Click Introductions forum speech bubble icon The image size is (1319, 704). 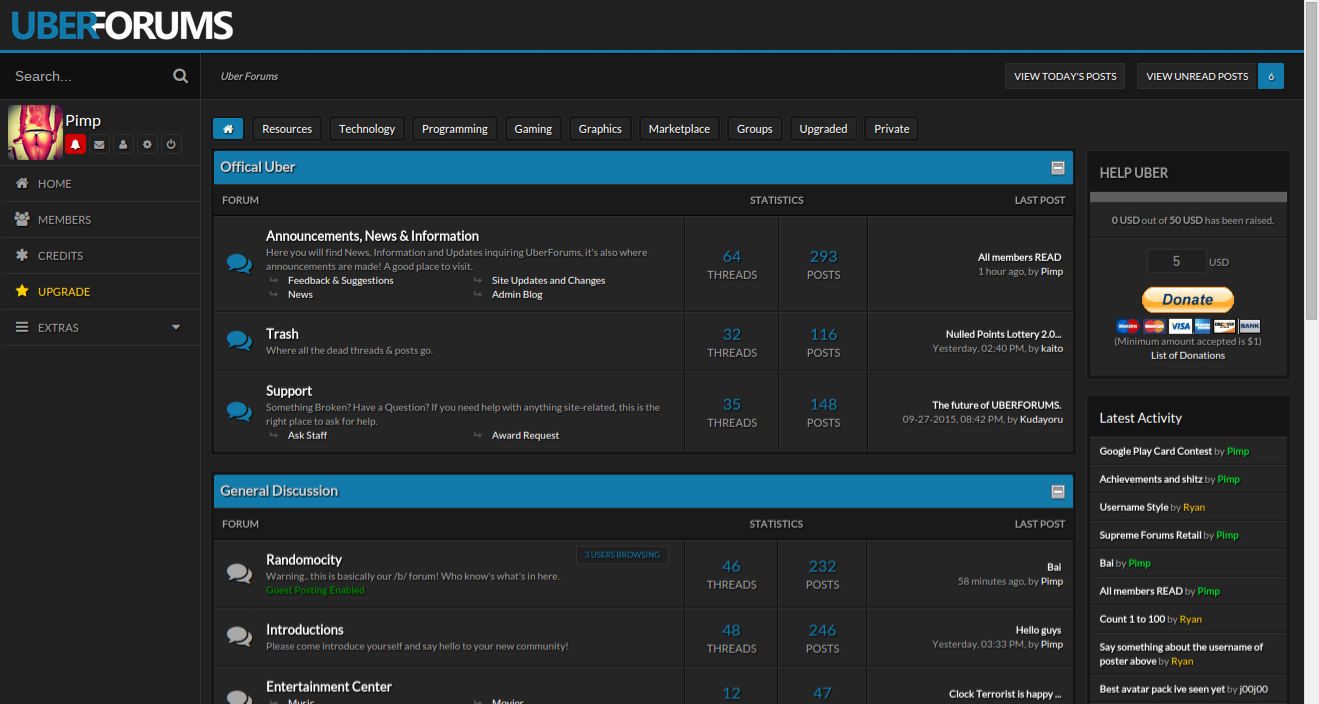pos(239,636)
